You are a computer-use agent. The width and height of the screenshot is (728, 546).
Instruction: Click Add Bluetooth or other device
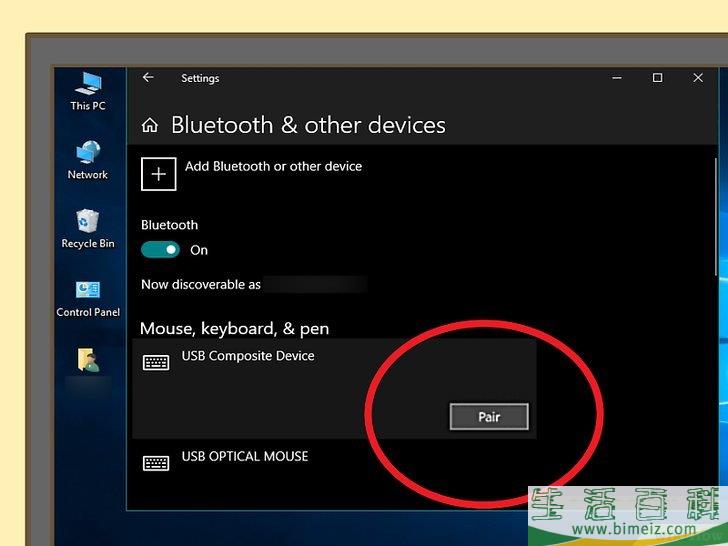(x=273, y=166)
